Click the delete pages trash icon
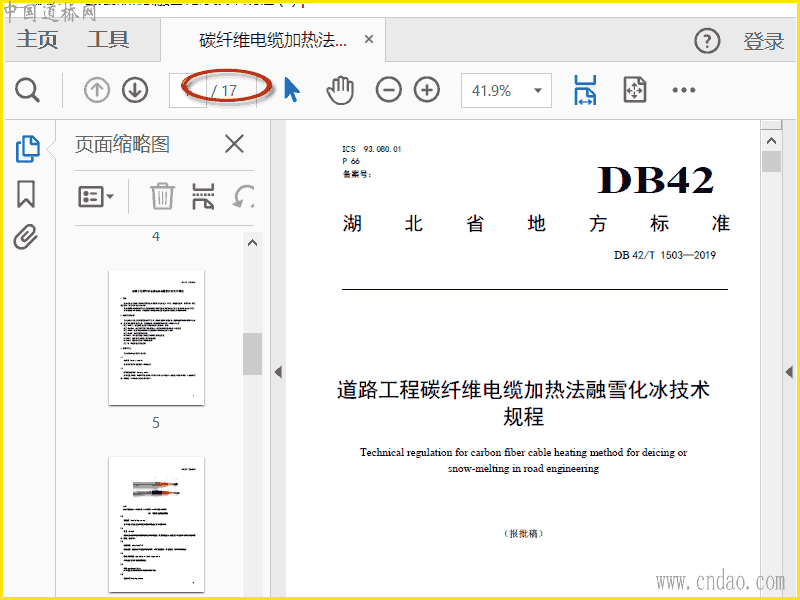The image size is (800, 600). click(x=162, y=196)
